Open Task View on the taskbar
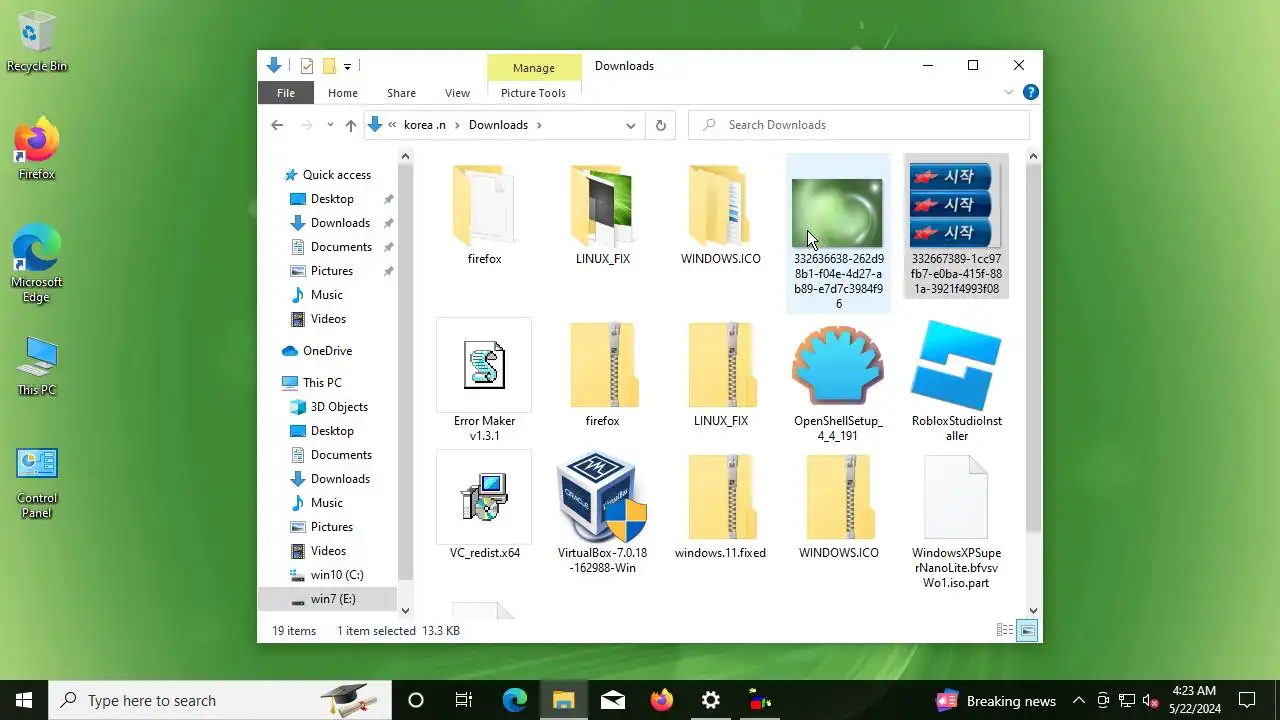The width and height of the screenshot is (1280, 720). (464, 700)
